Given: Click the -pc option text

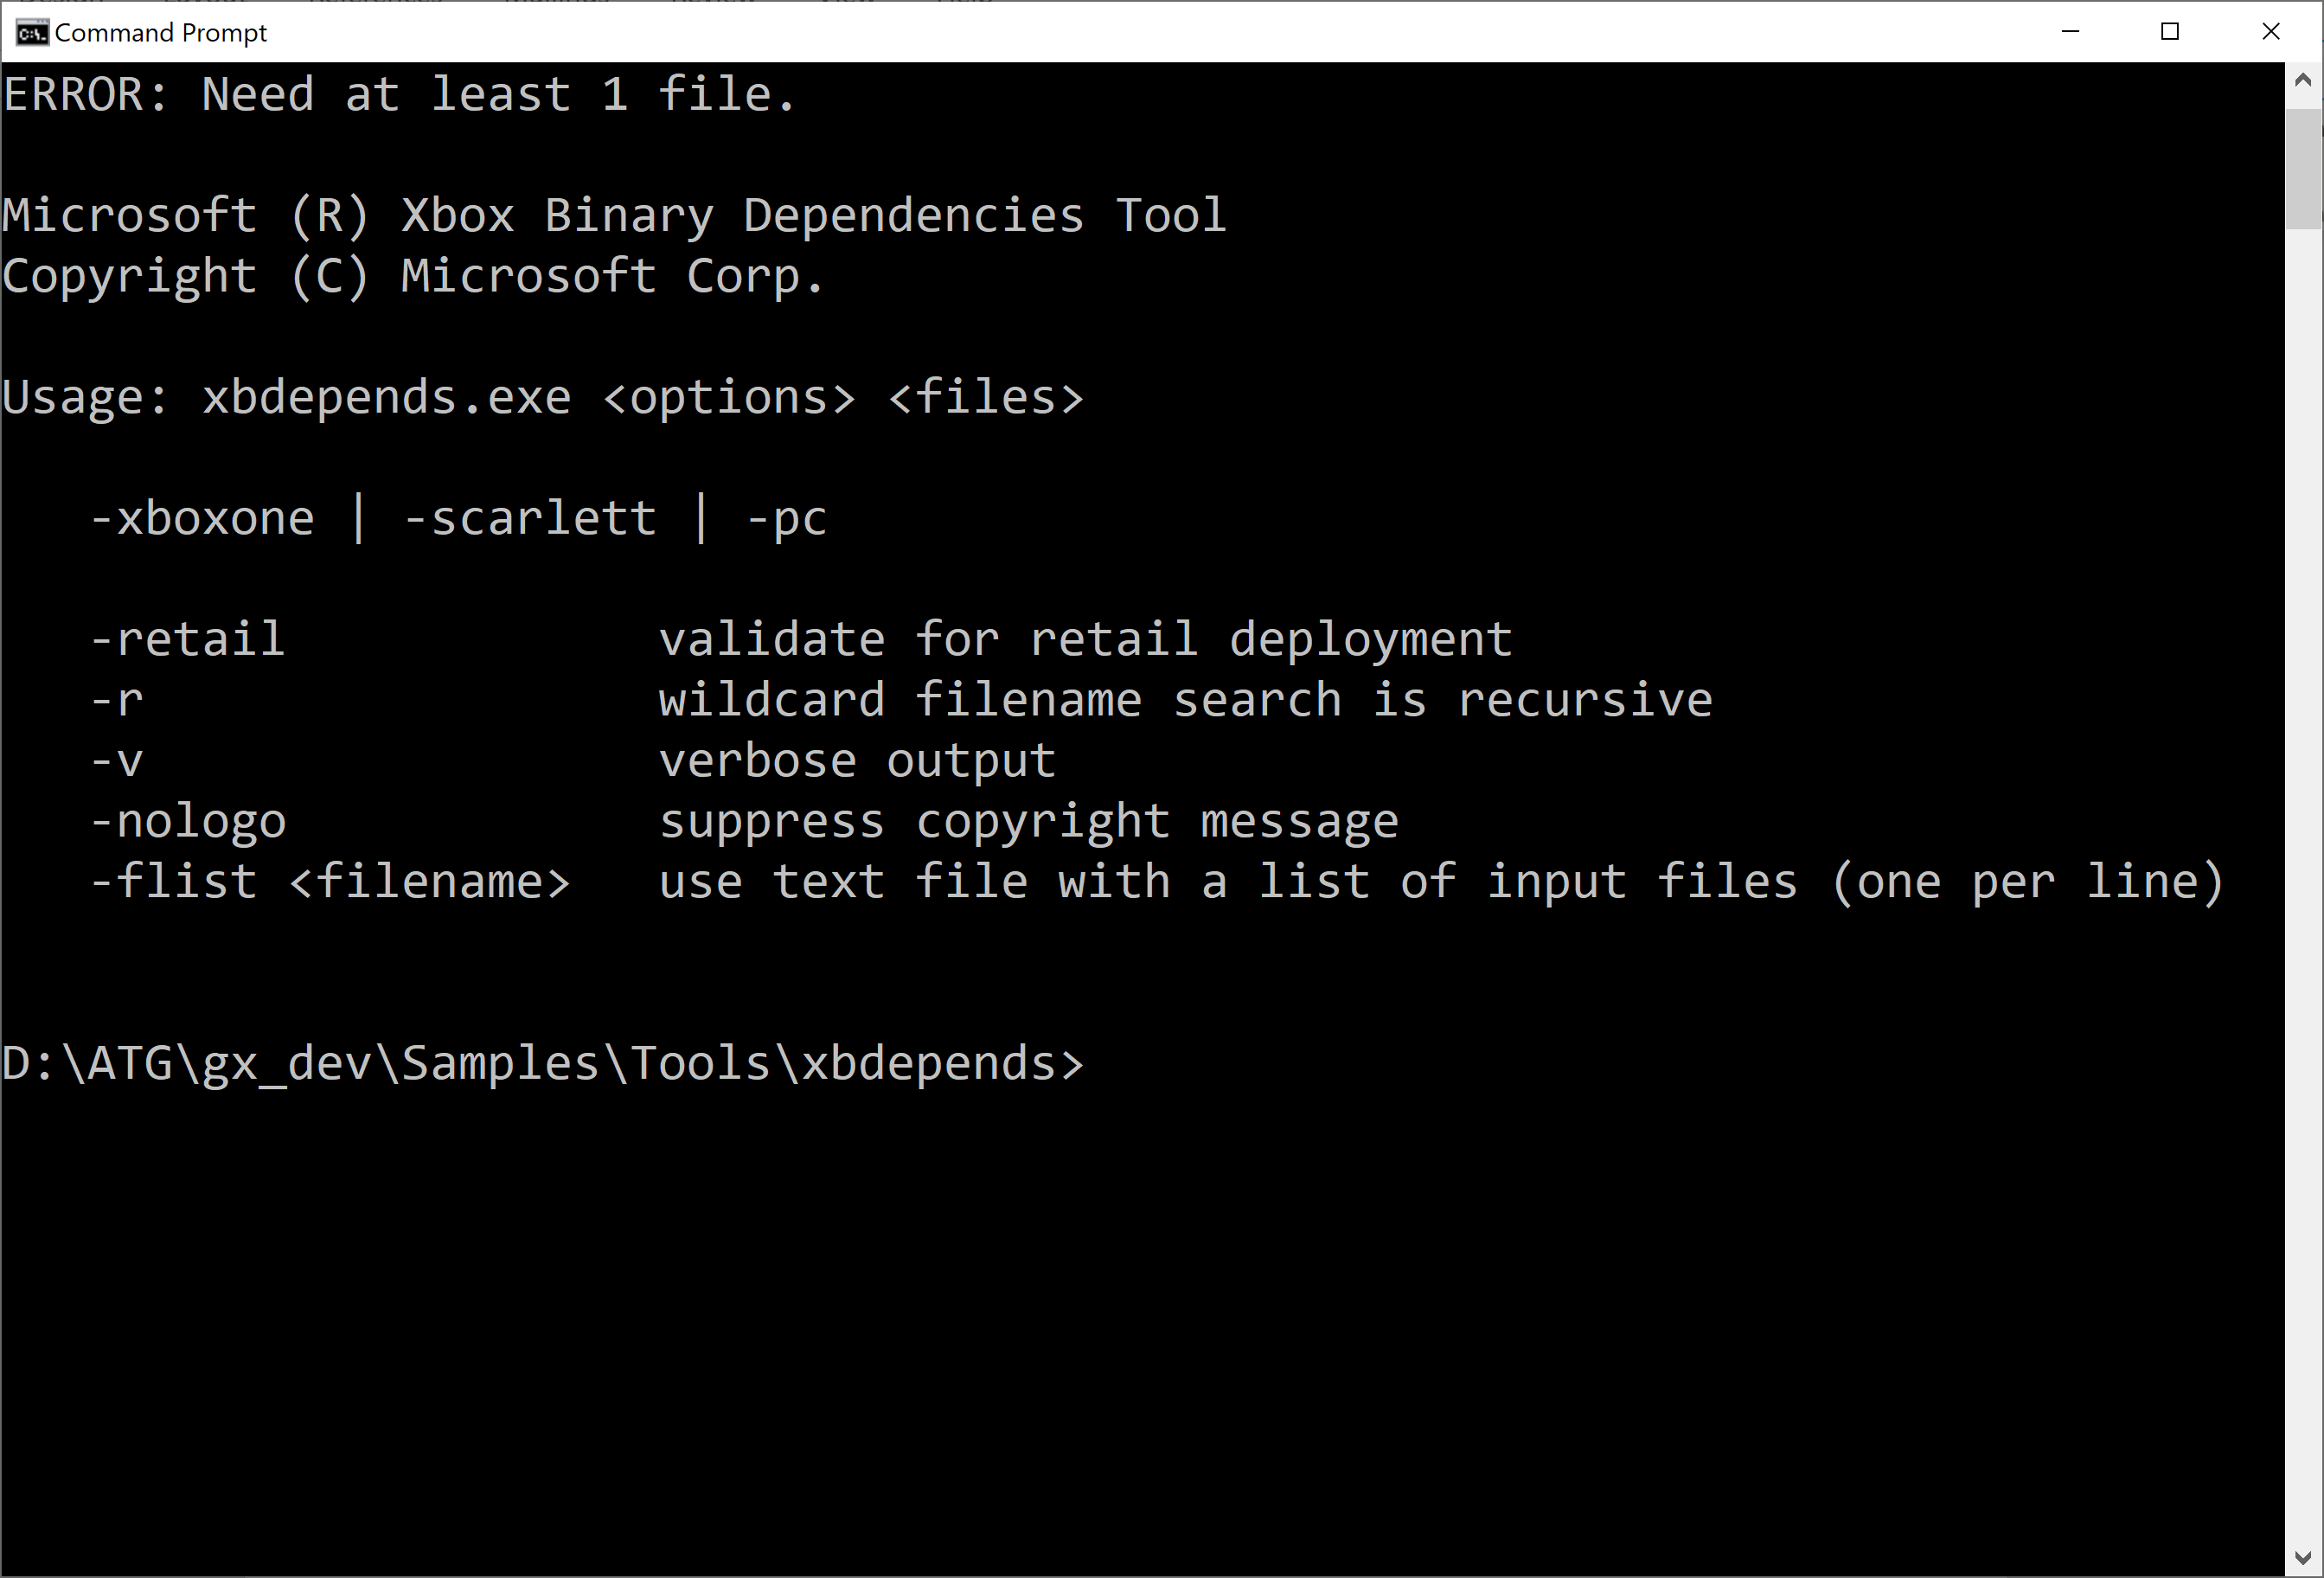Looking at the screenshot, I should click(x=787, y=519).
